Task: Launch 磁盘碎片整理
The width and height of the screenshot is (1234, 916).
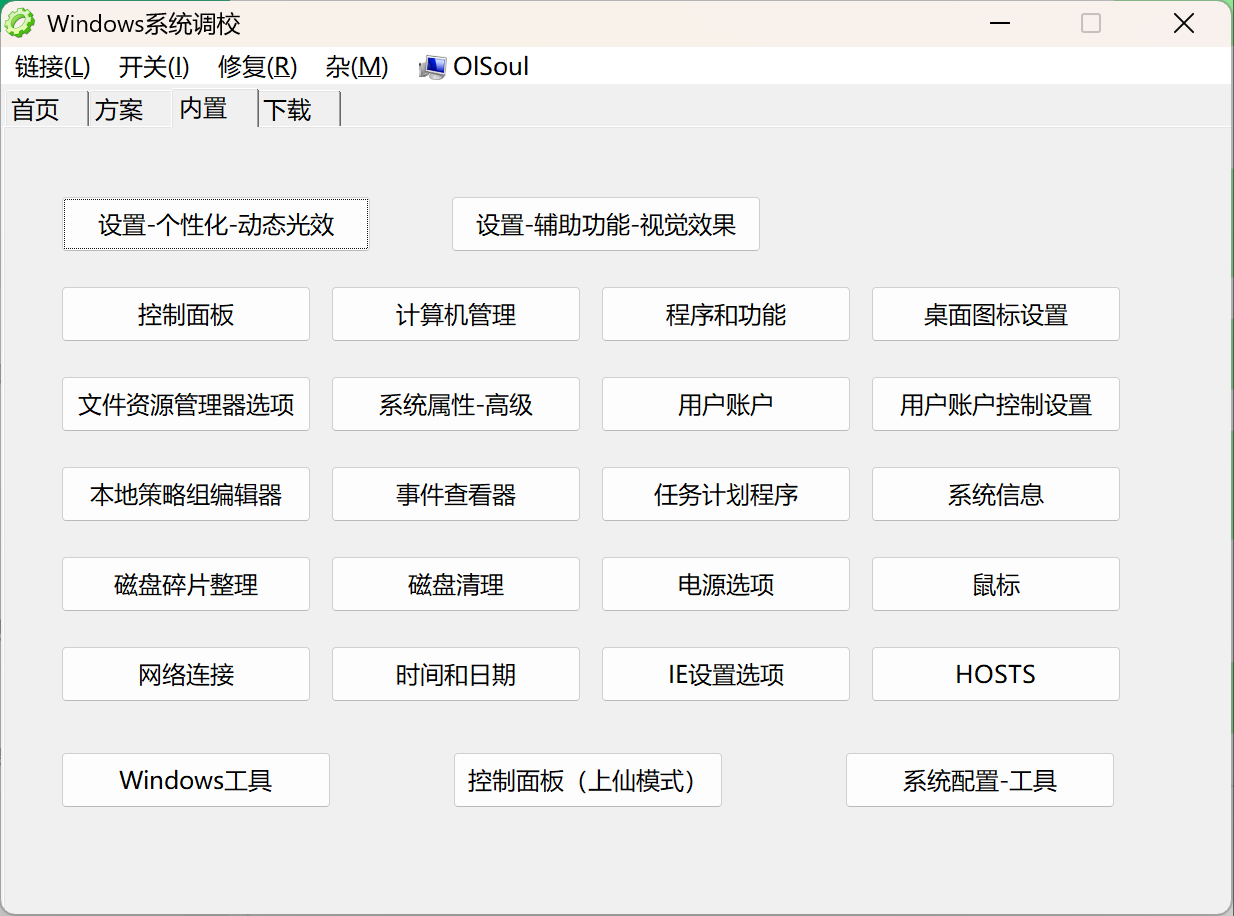Action: click(186, 584)
